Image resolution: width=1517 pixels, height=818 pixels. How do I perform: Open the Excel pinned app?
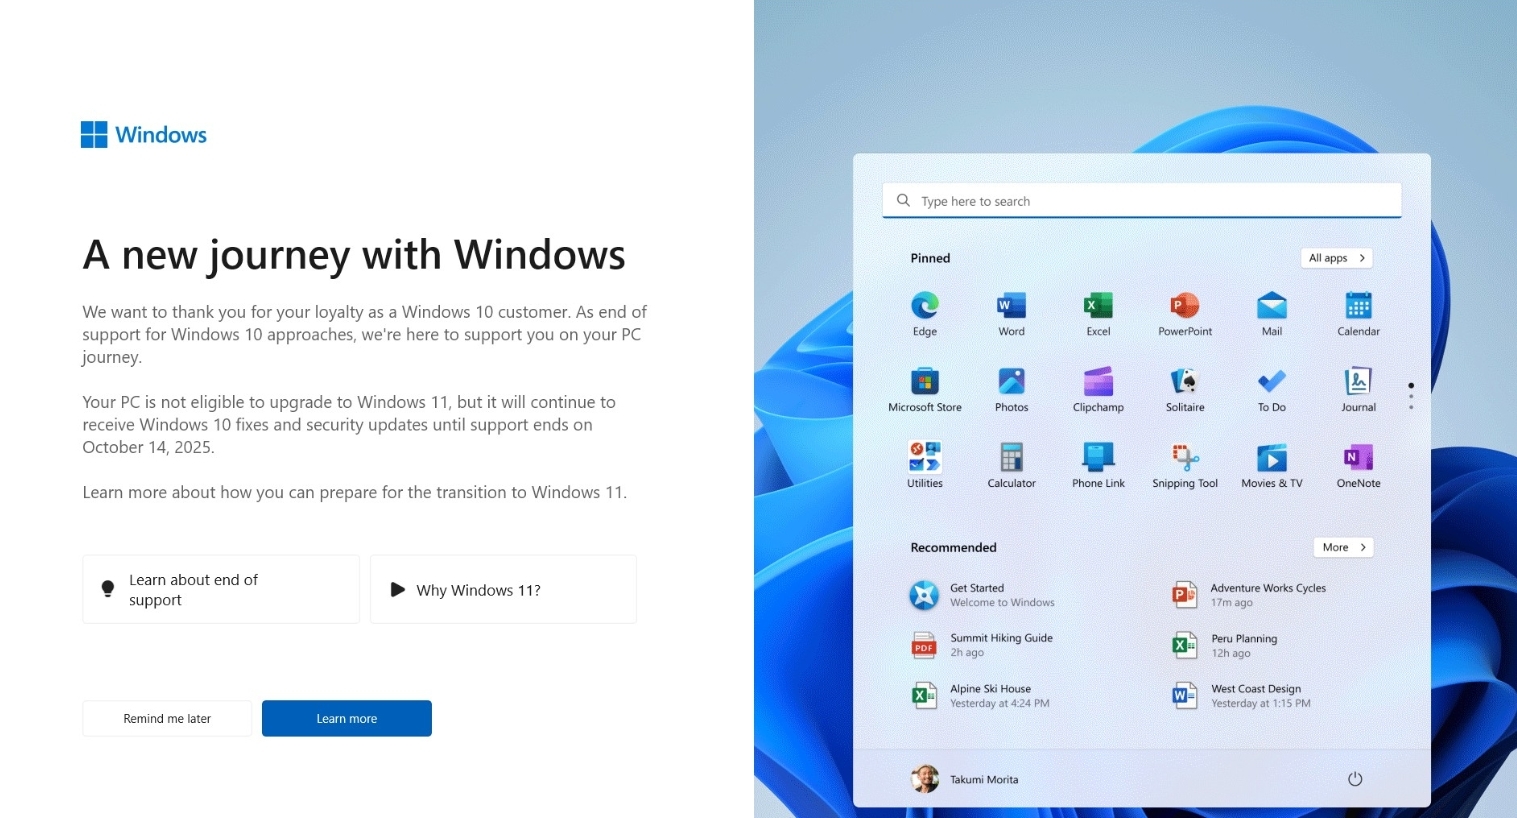tap(1098, 305)
